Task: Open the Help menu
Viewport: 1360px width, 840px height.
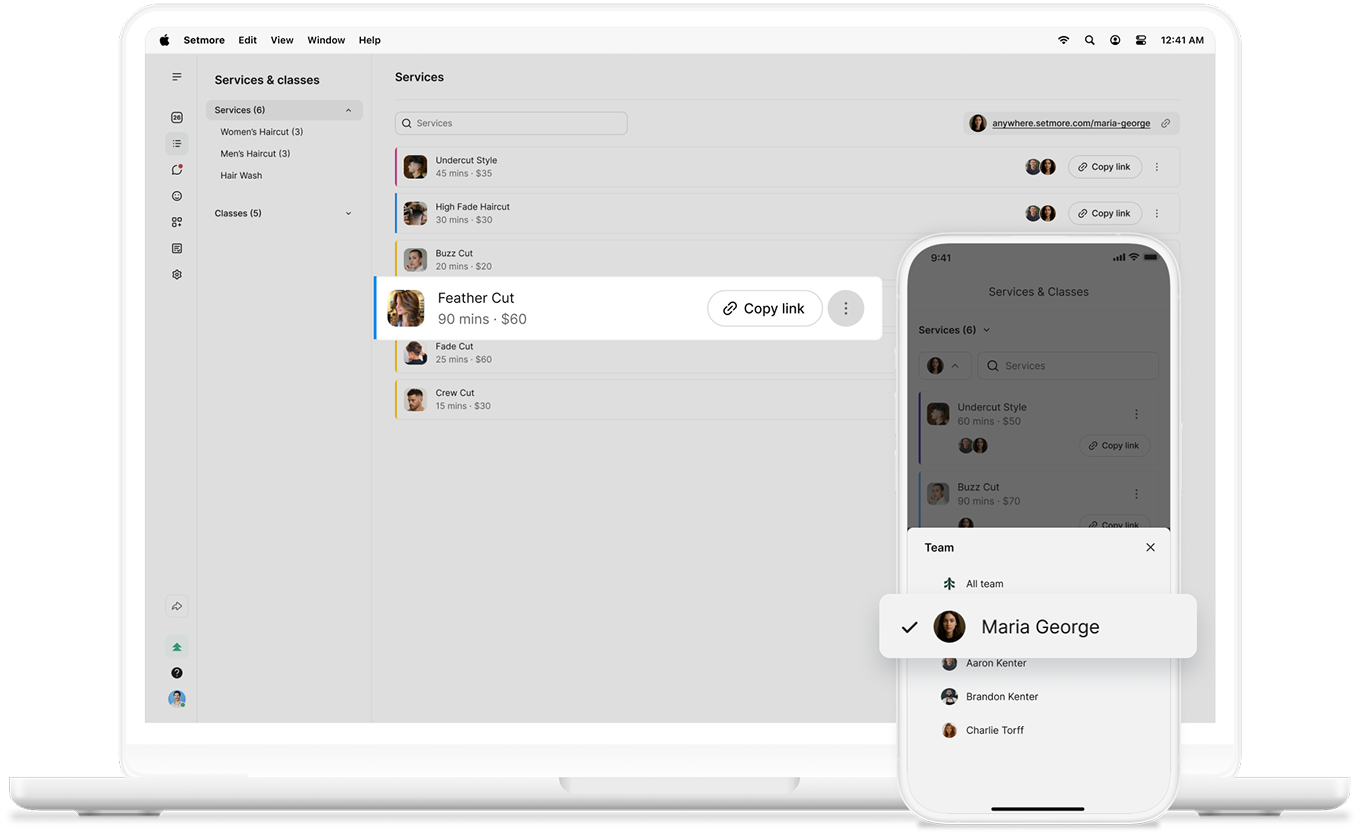Action: pos(370,40)
